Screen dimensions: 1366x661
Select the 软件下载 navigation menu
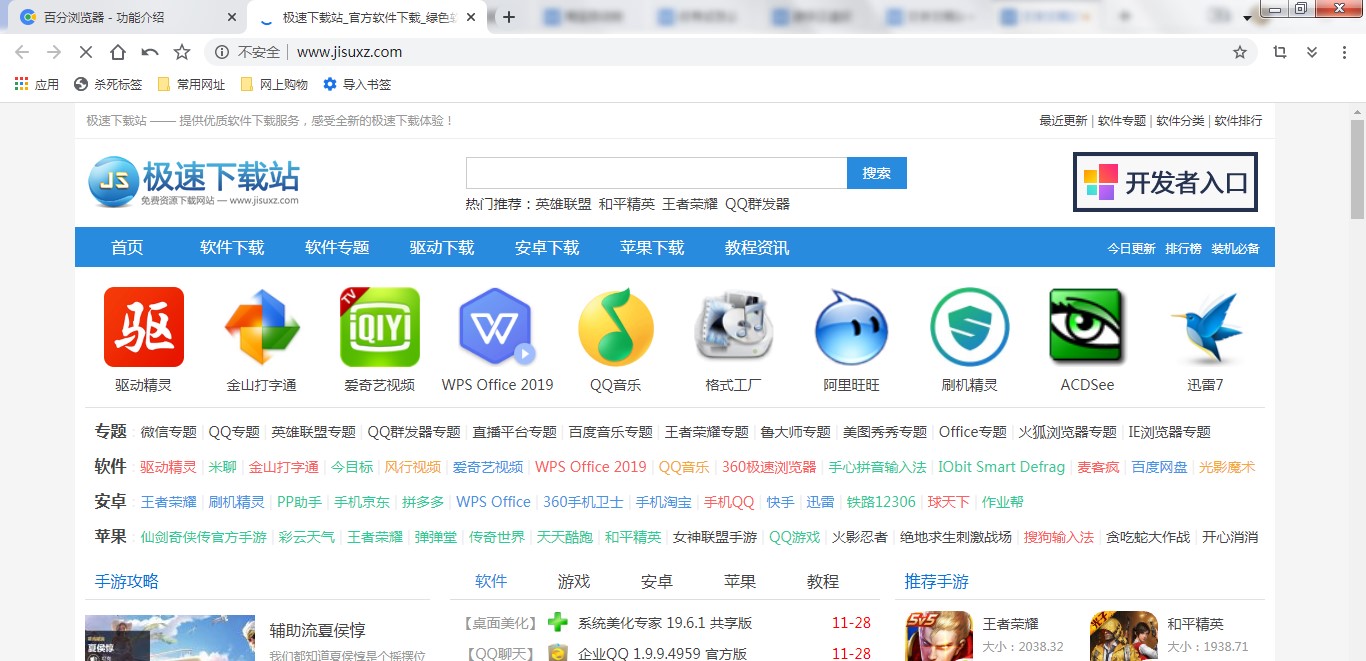point(231,247)
